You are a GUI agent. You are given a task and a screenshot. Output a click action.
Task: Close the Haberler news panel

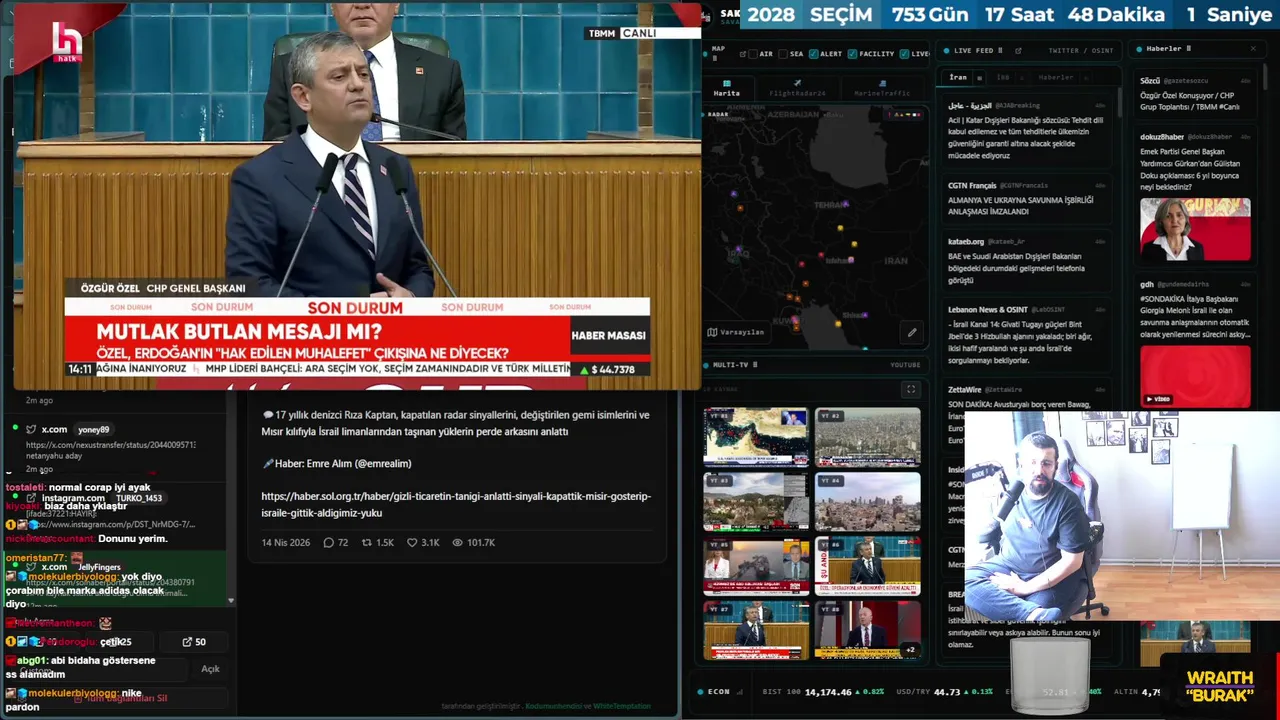[x=1253, y=49]
